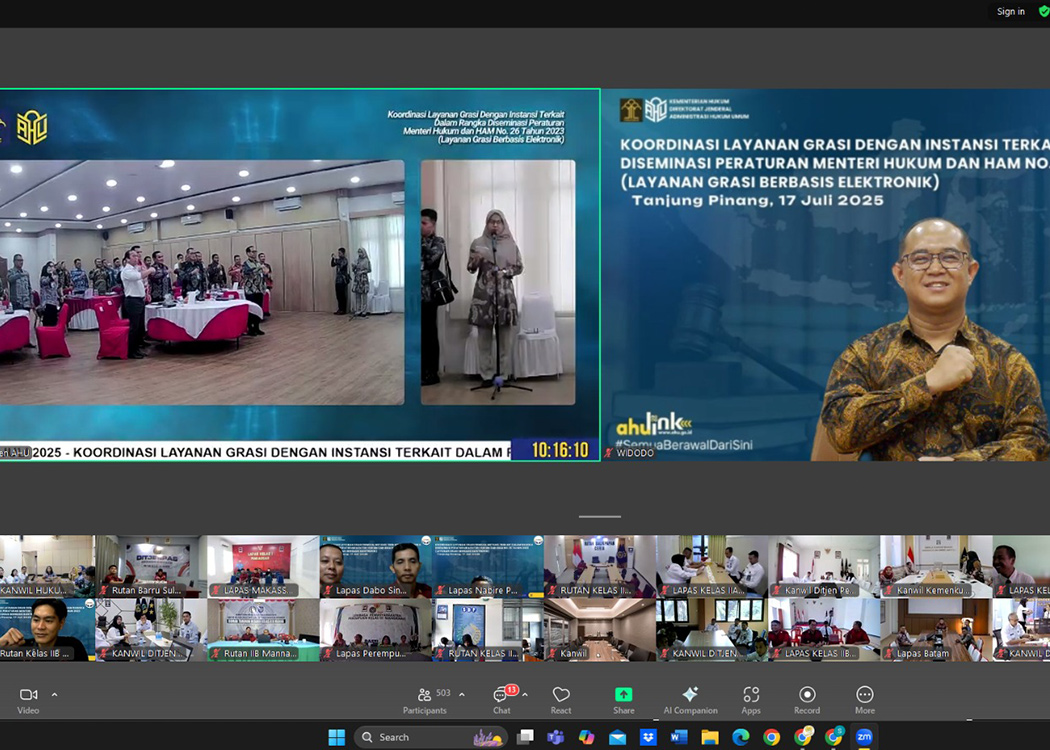
Task: Select the Lapas Batam participant thumbnail
Action: (x=936, y=630)
